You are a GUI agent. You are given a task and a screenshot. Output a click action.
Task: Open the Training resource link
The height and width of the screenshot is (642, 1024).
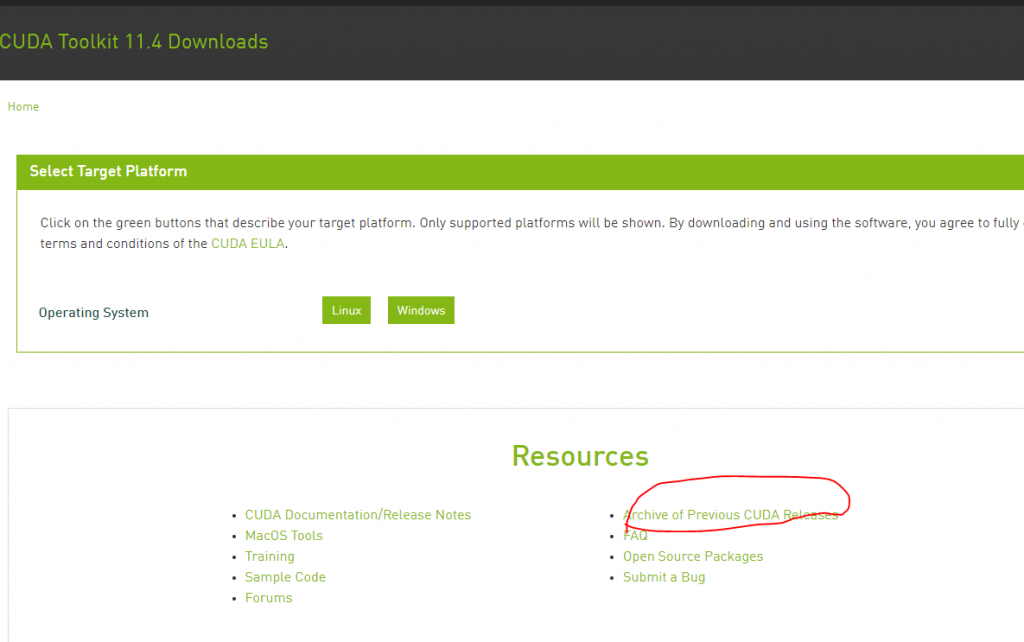pos(270,556)
